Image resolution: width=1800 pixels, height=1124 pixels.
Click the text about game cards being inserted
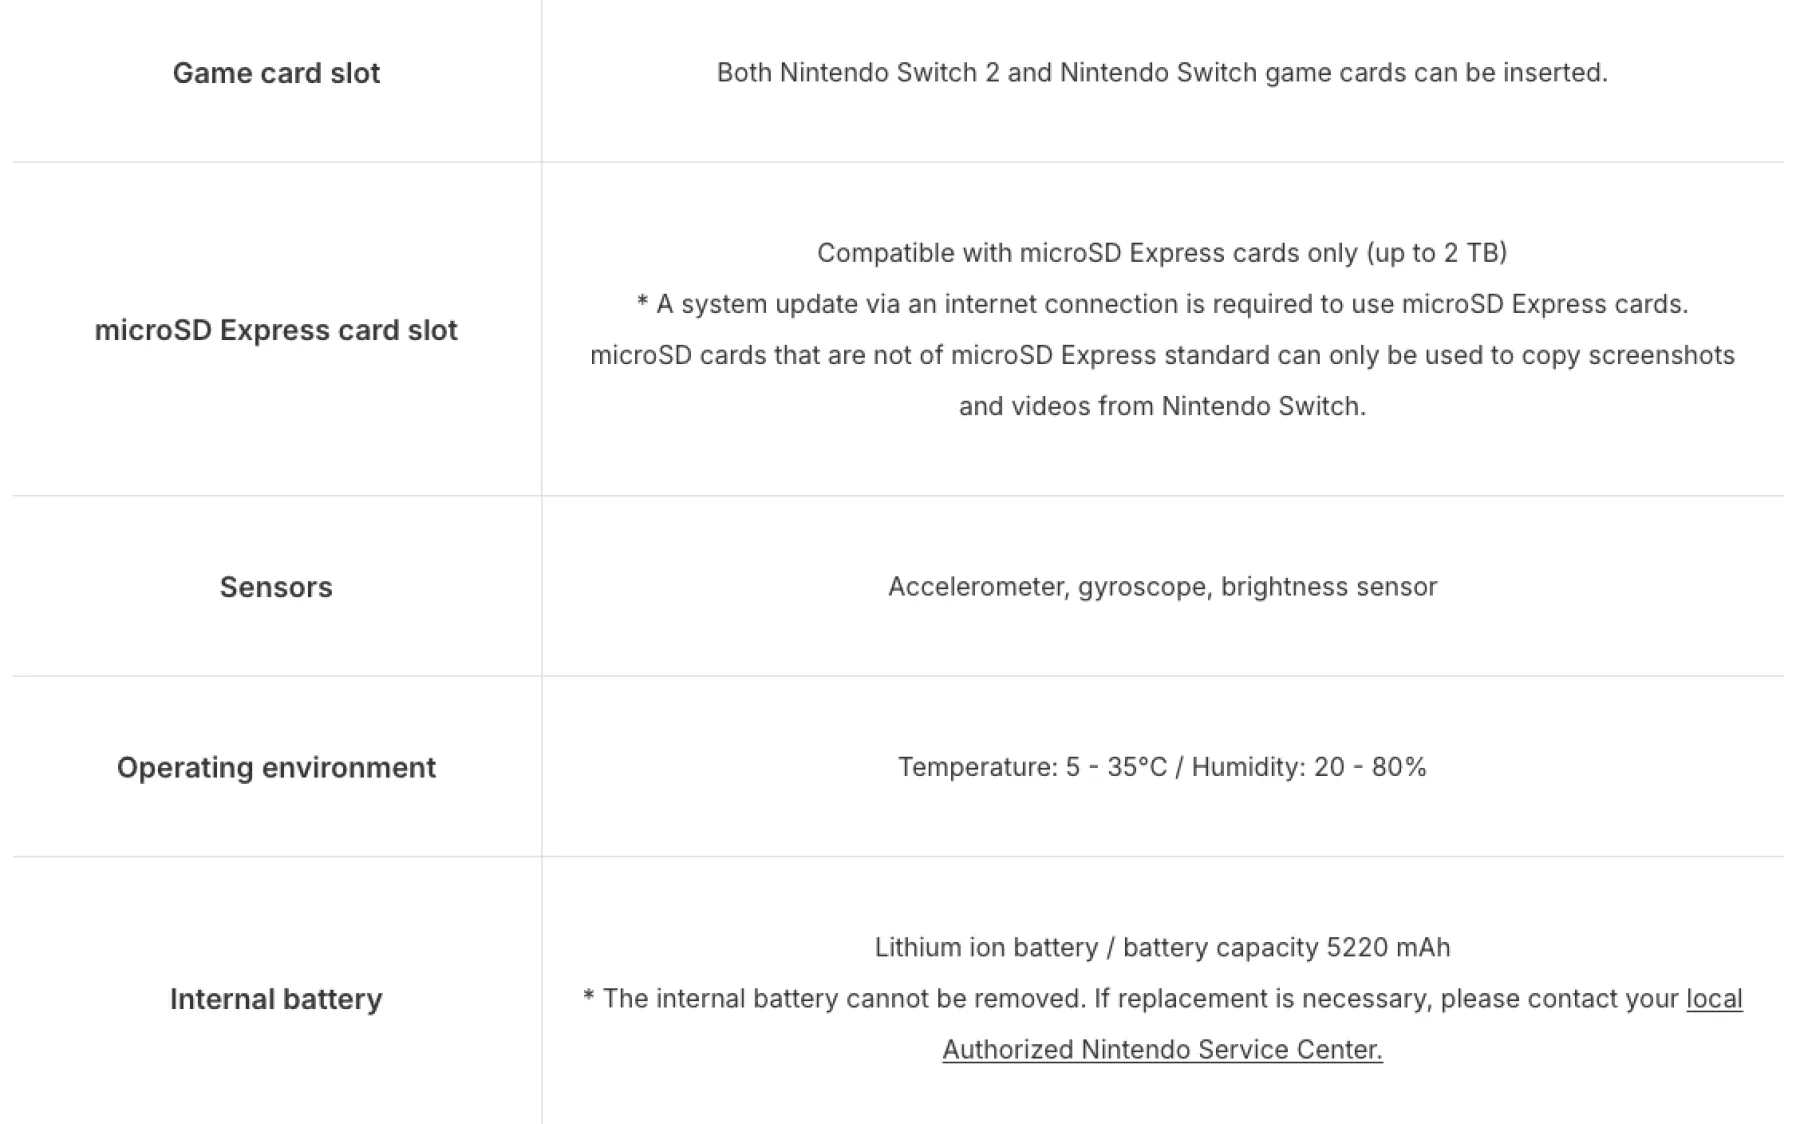tap(1162, 73)
